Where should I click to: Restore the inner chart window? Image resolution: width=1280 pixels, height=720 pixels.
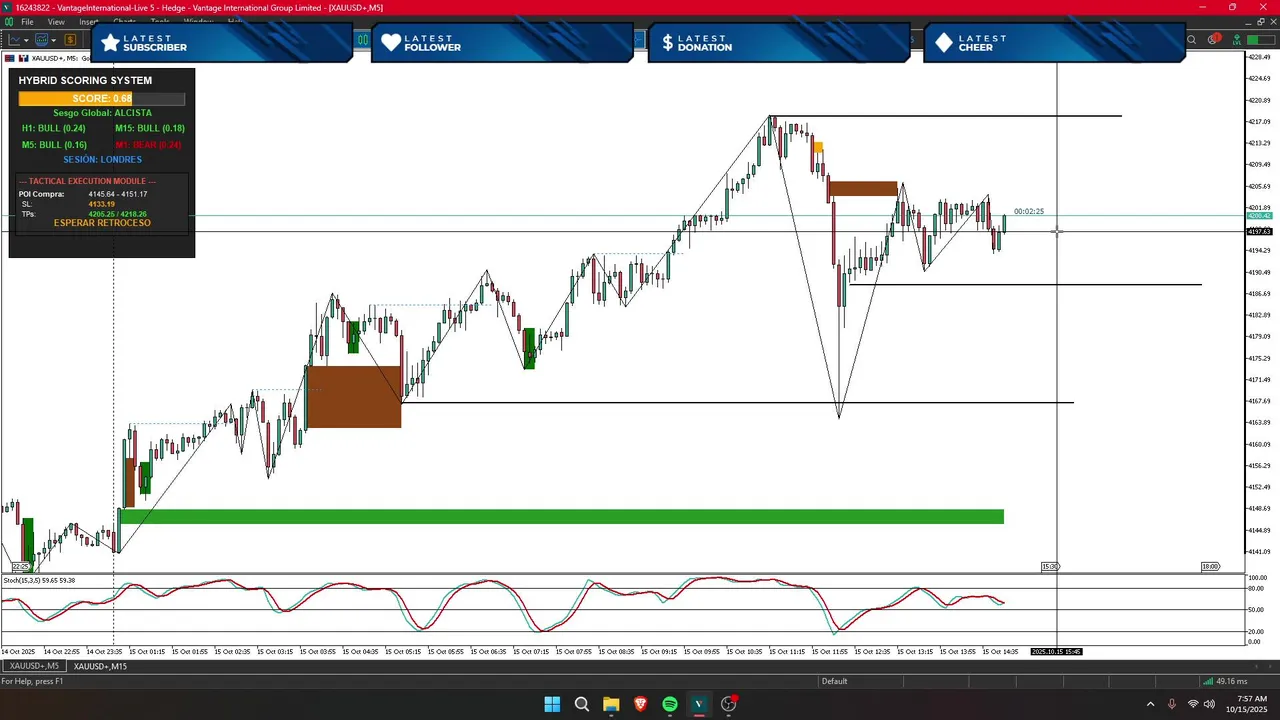pyautogui.click(x=1261, y=22)
